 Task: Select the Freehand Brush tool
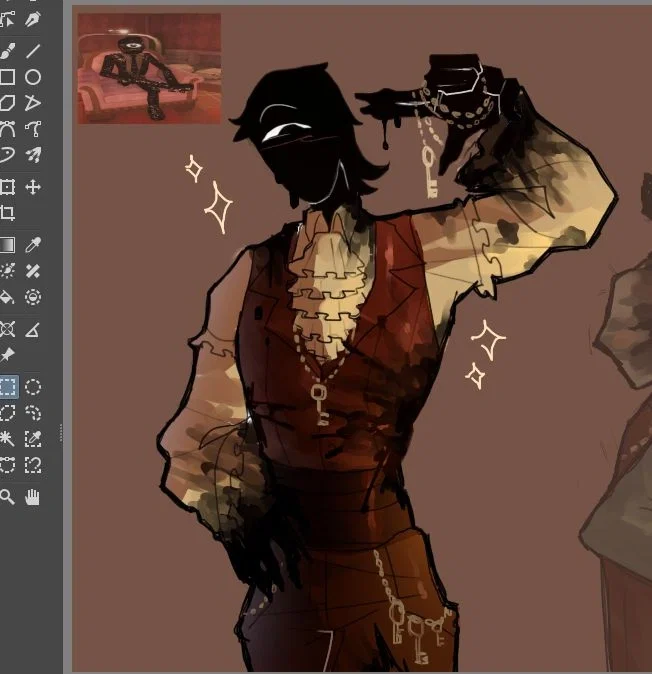pos(8,51)
